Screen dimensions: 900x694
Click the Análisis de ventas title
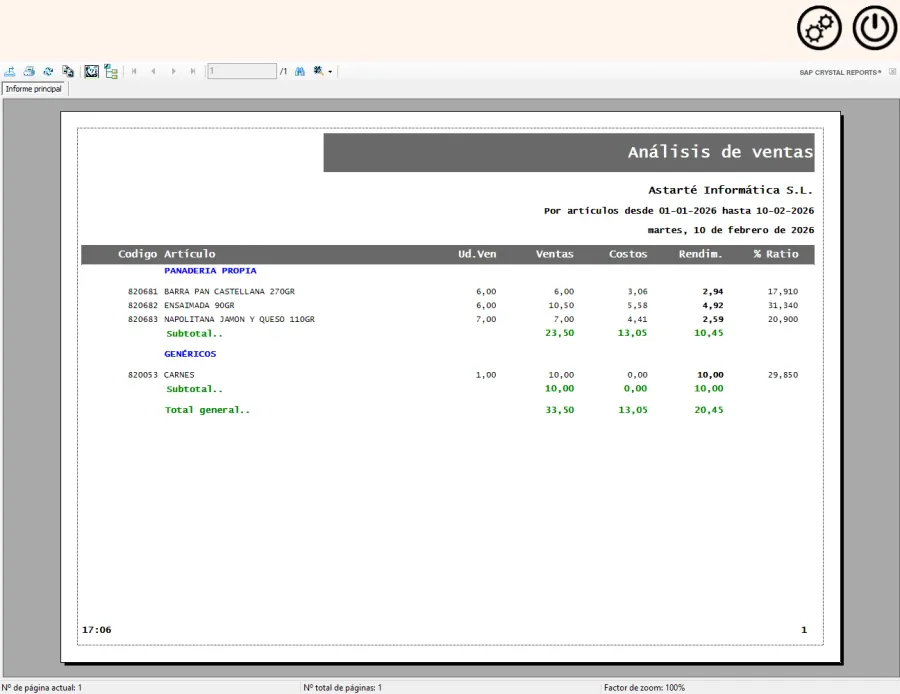[x=720, y=152]
